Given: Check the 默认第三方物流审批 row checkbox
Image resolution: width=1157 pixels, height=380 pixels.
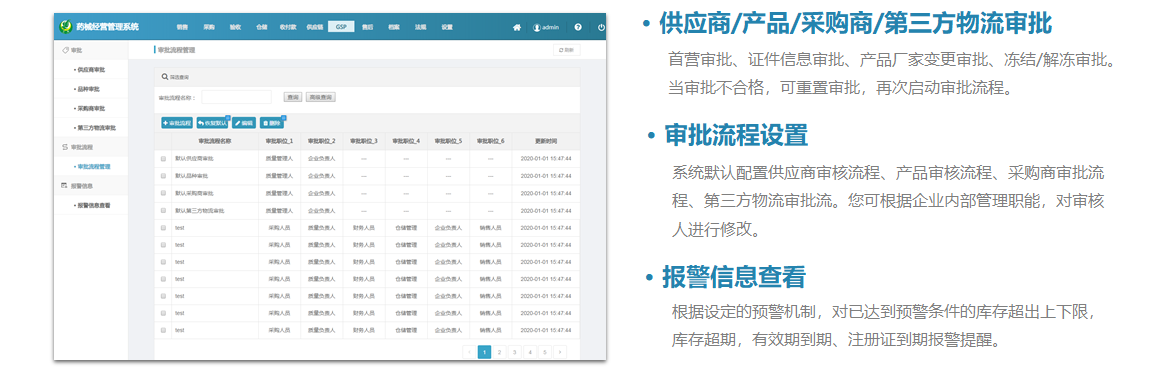Looking at the screenshot, I should (x=163, y=210).
